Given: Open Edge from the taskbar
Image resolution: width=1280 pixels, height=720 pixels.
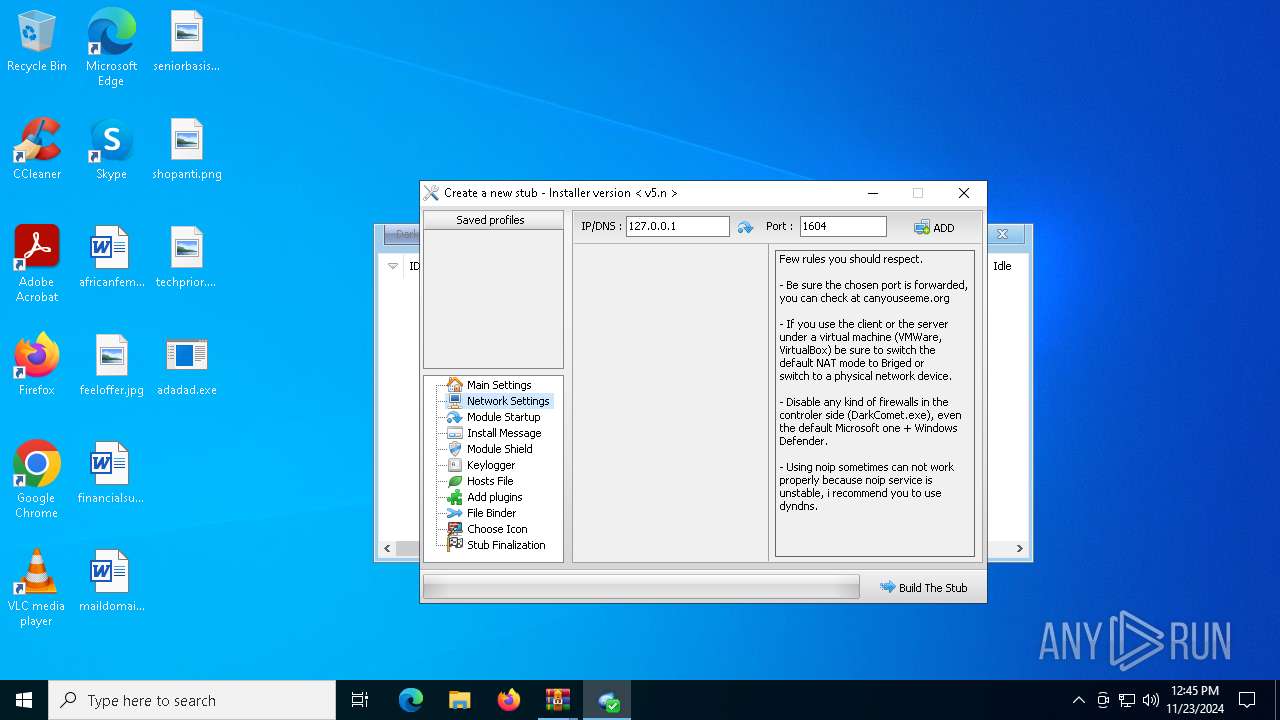Looking at the screenshot, I should (410, 700).
